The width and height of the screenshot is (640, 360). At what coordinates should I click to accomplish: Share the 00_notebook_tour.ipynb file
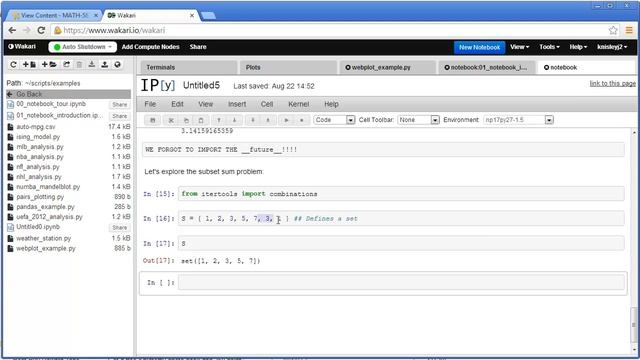coord(120,105)
